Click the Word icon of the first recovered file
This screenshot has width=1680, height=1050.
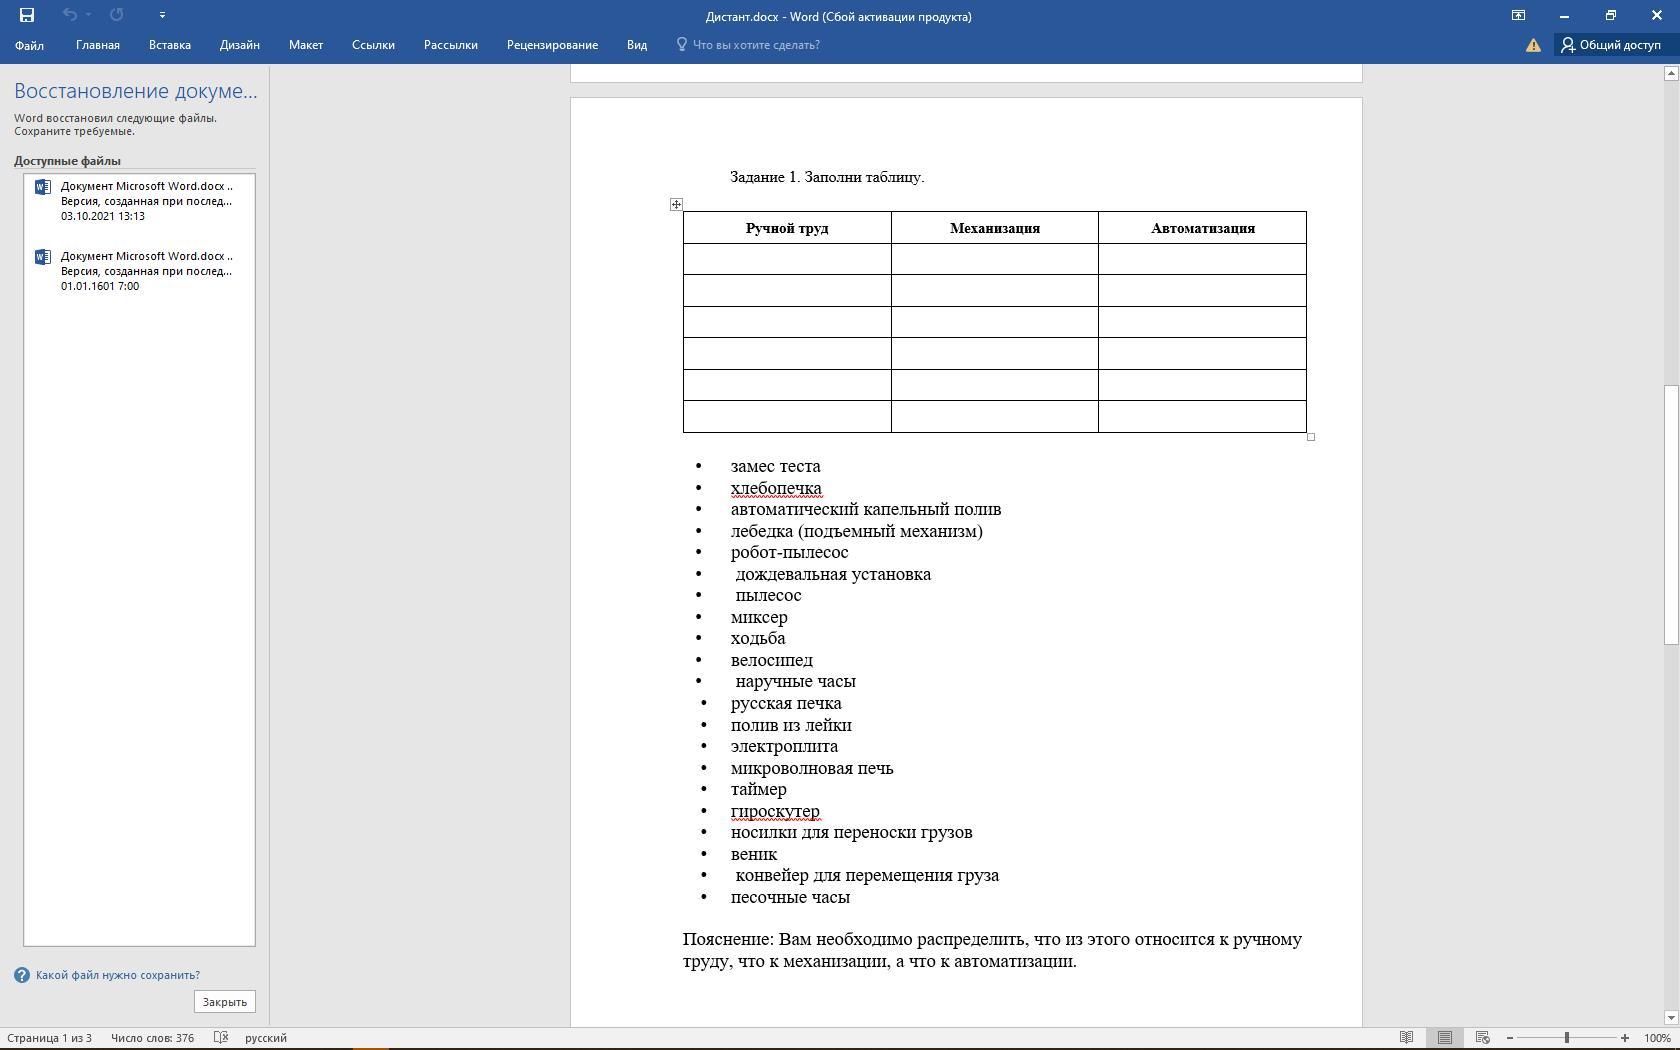(42, 187)
